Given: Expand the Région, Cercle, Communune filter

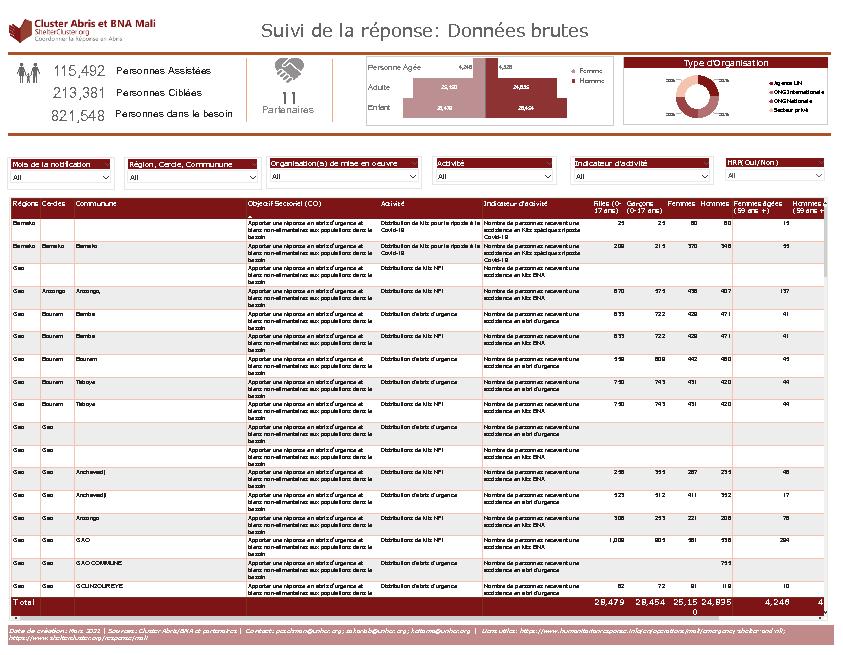Looking at the screenshot, I should click(192, 178).
